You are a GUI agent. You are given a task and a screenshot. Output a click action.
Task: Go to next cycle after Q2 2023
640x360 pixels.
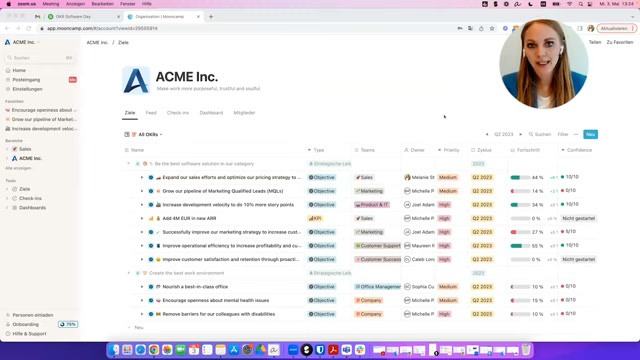520,134
